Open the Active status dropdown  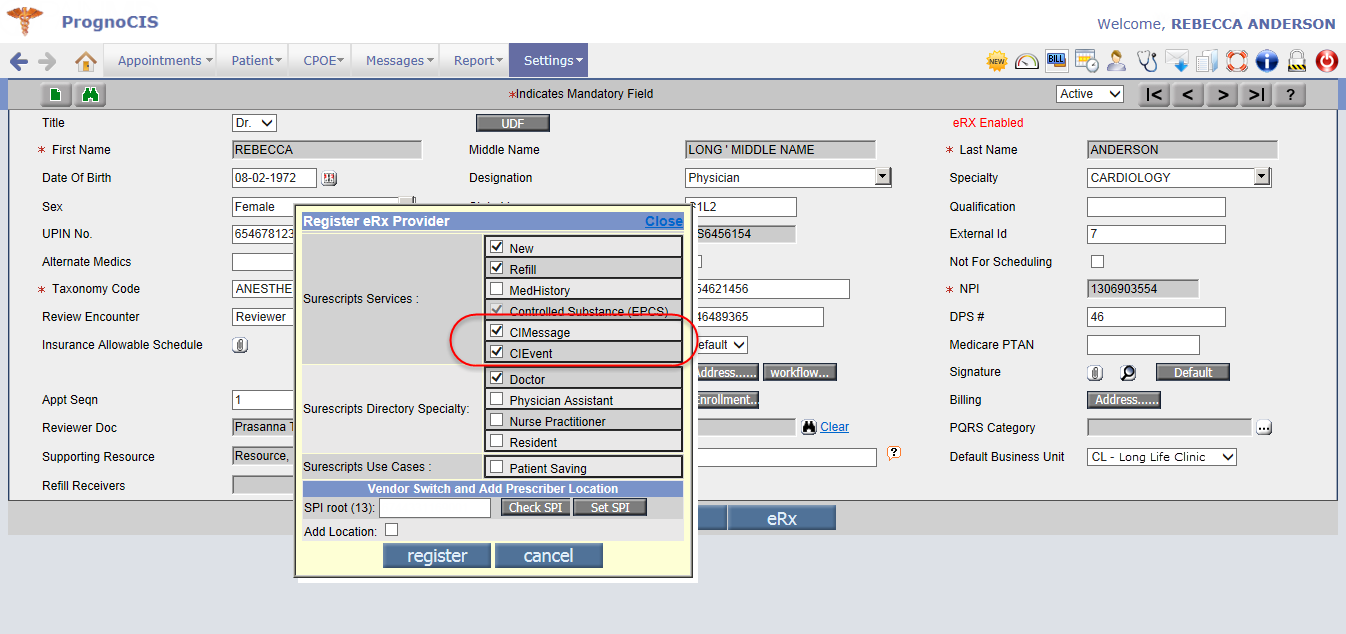[x=1090, y=94]
